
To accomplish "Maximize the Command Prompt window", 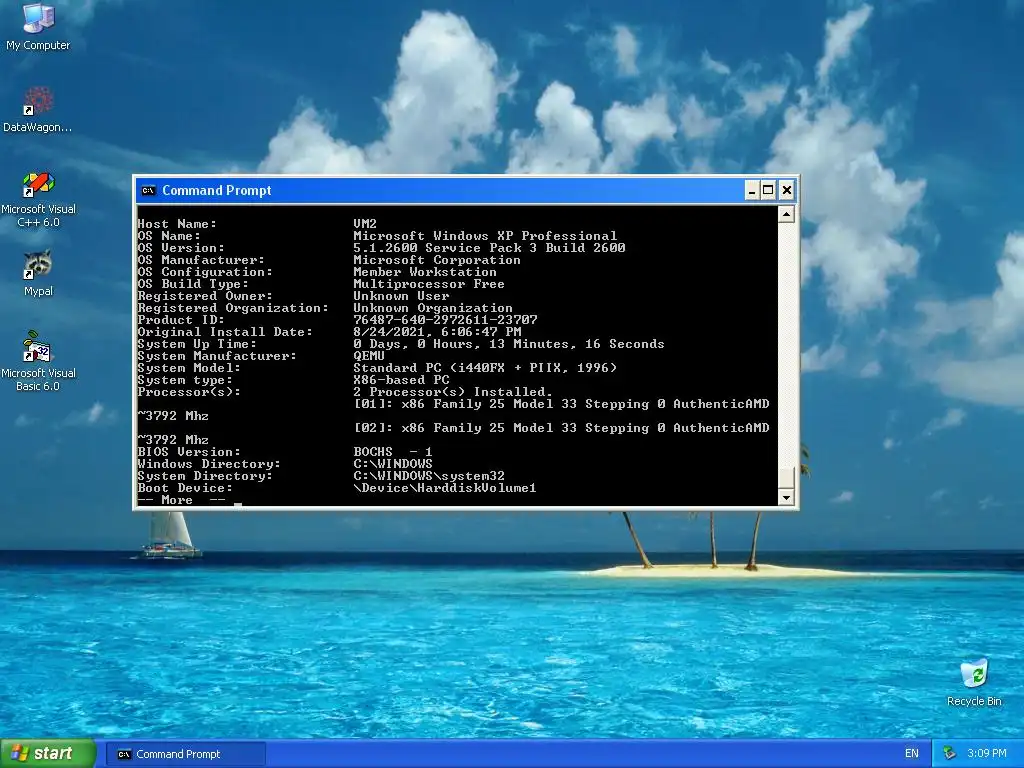I will click(x=769, y=191).
